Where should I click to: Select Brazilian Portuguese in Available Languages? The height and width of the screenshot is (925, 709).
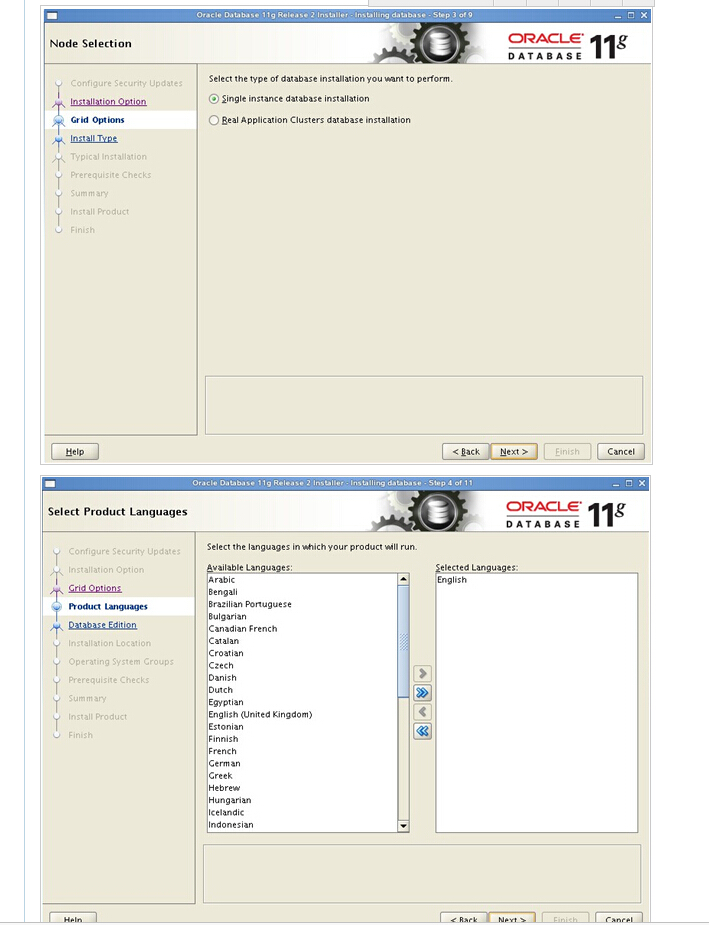tap(303, 605)
